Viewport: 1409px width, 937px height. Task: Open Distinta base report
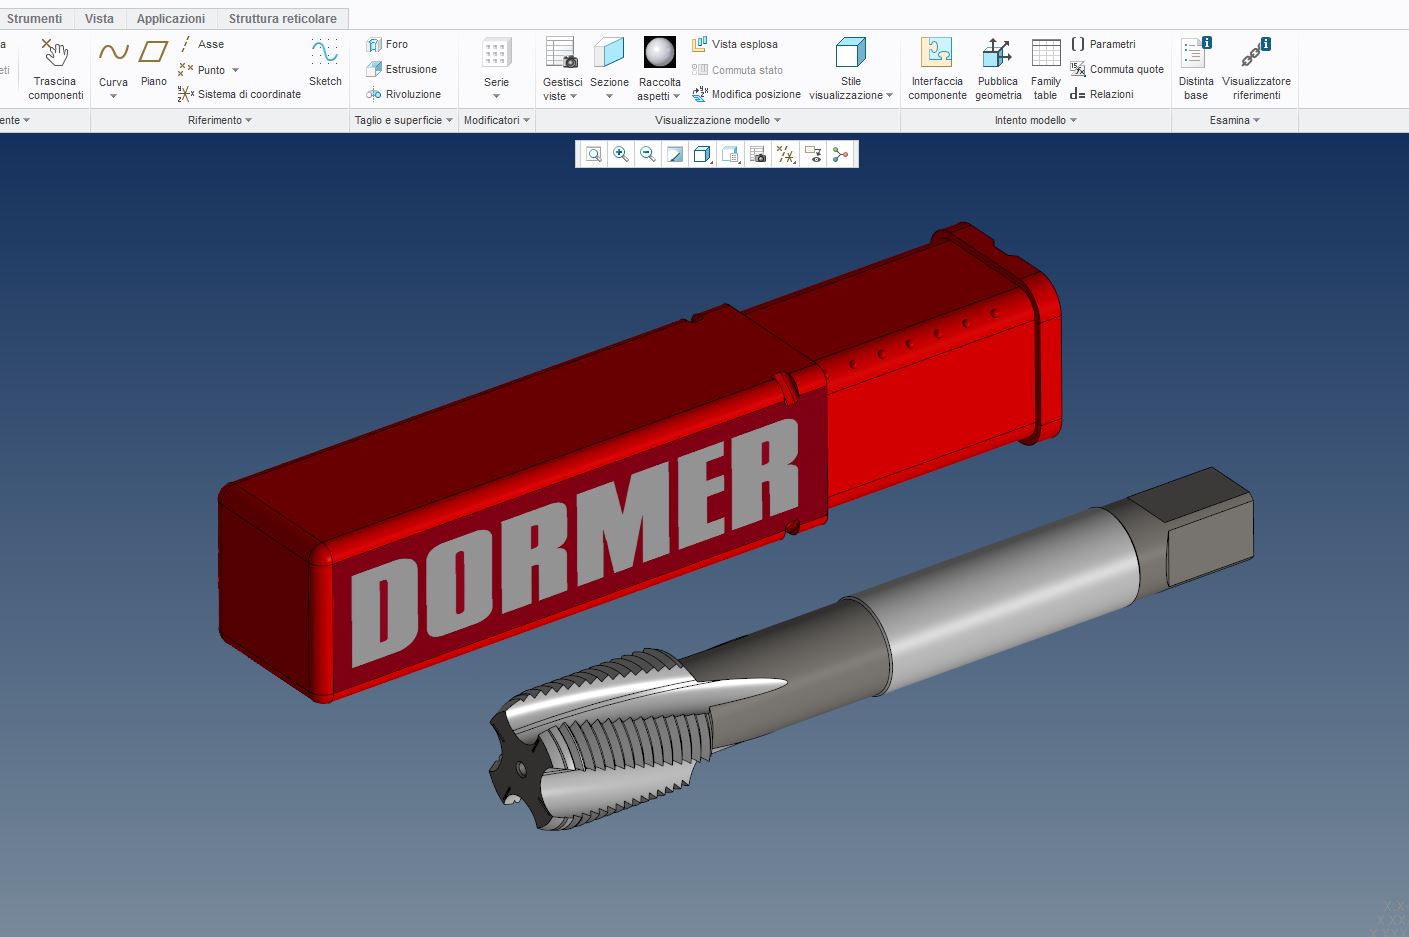(1196, 68)
